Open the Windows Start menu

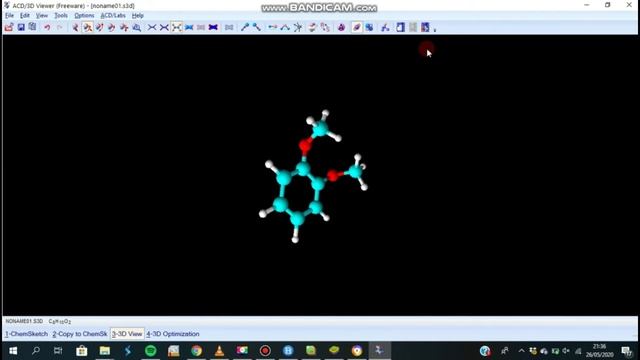click(13, 351)
